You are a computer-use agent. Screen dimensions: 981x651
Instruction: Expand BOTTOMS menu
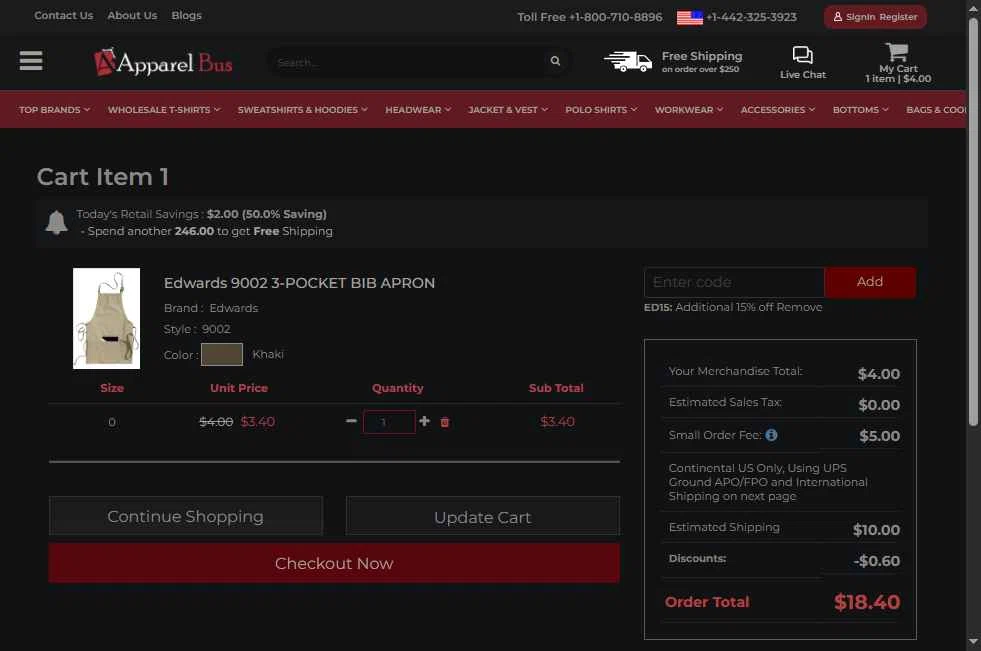click(x=860, y=109)
